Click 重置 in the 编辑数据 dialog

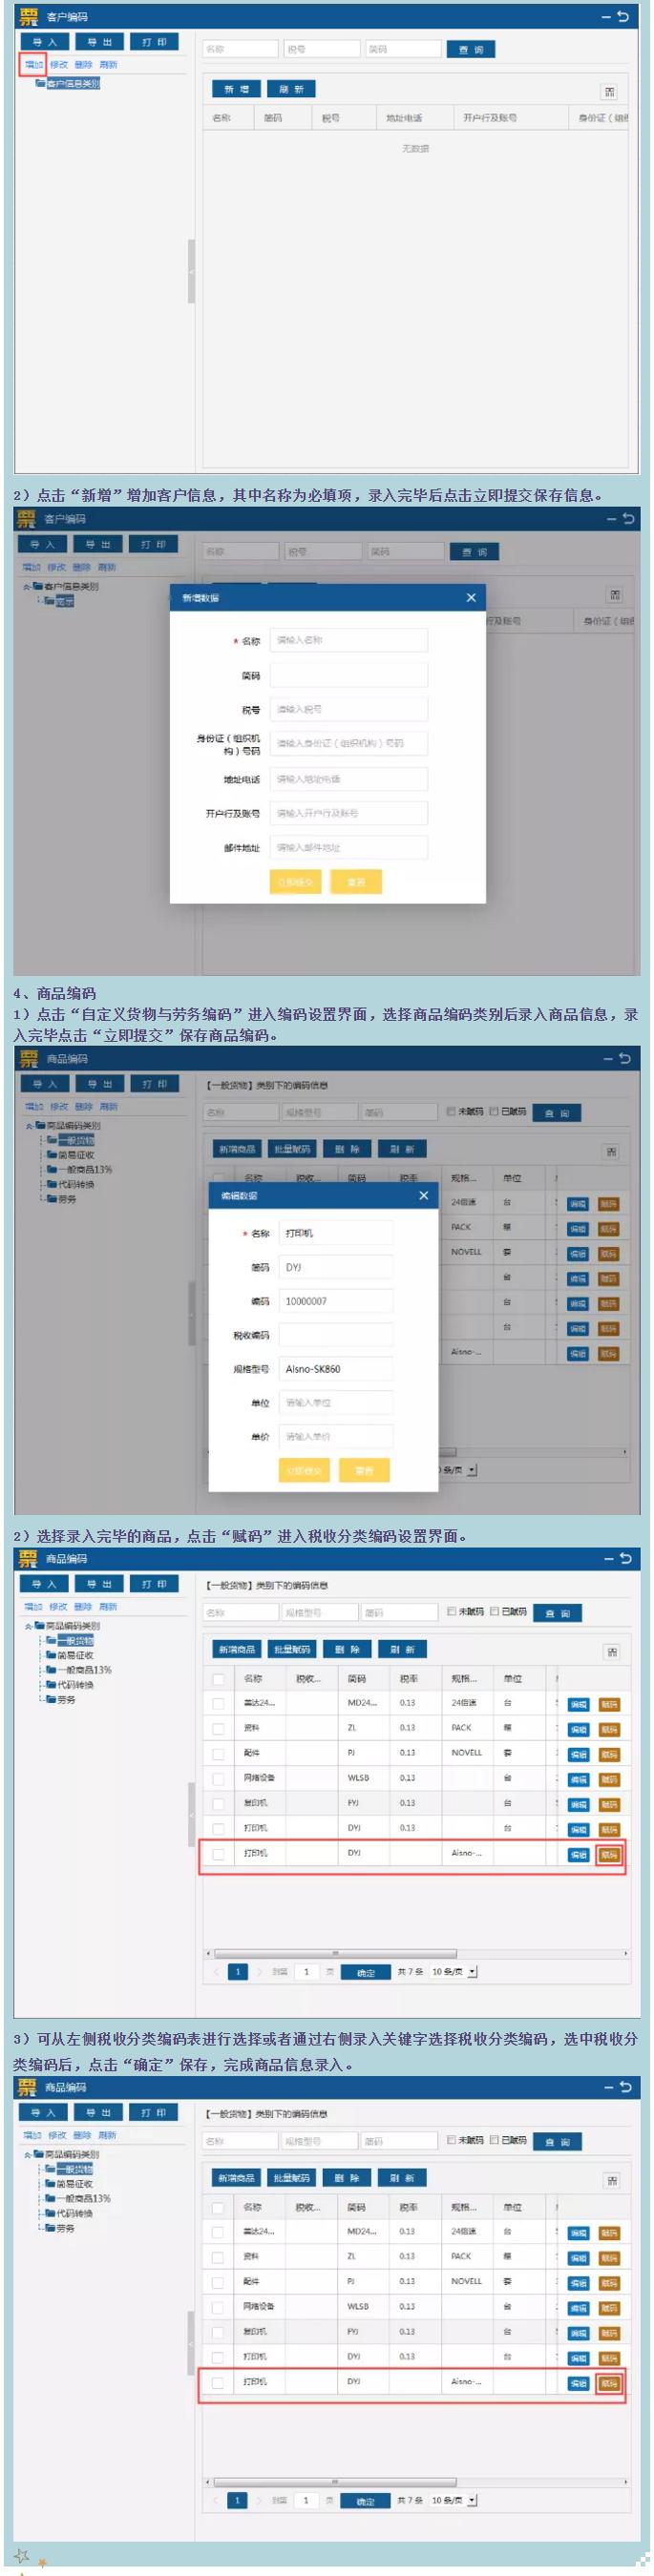[364, 1471]
